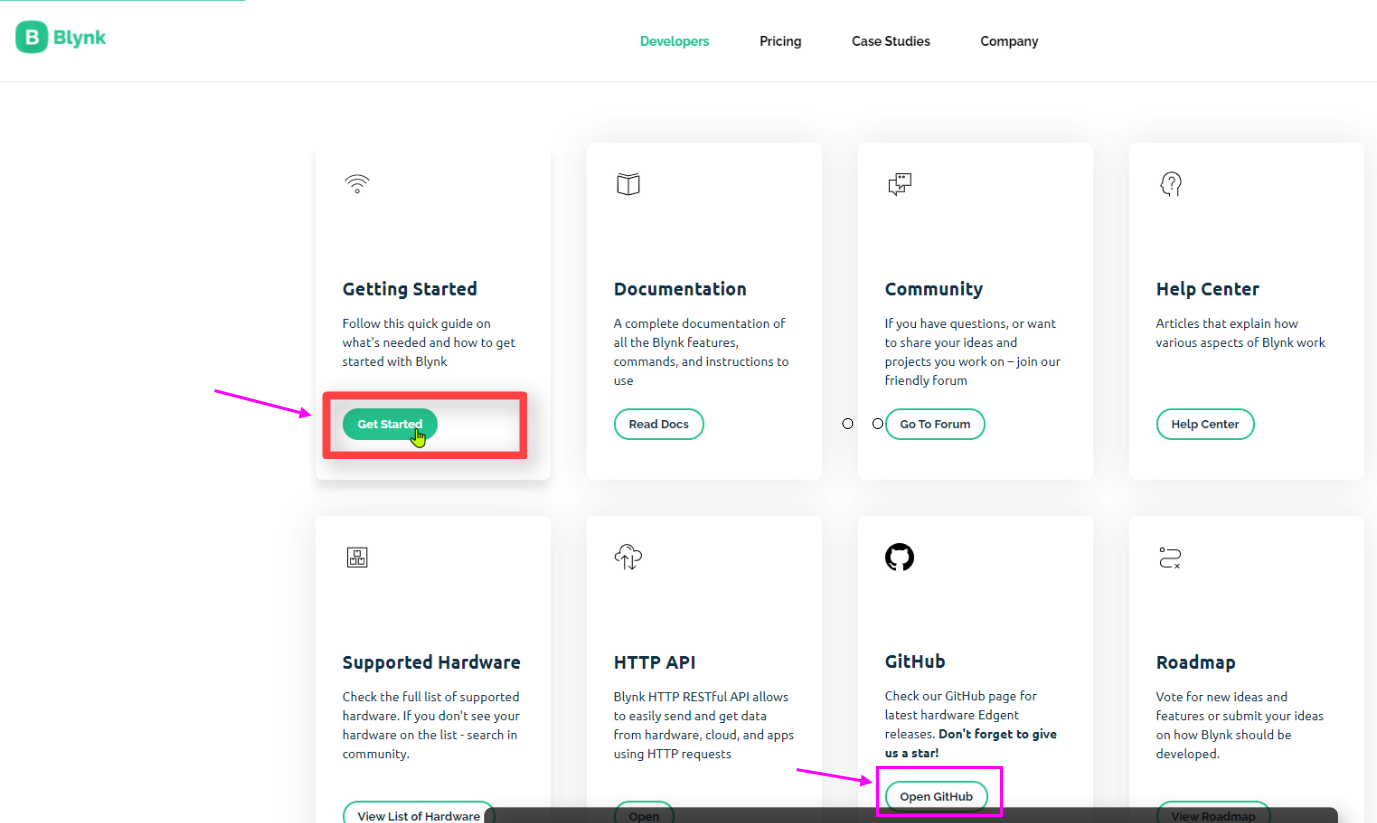
Task: Click the HTTP API cloud icon
Action: (x=628, y=557)
